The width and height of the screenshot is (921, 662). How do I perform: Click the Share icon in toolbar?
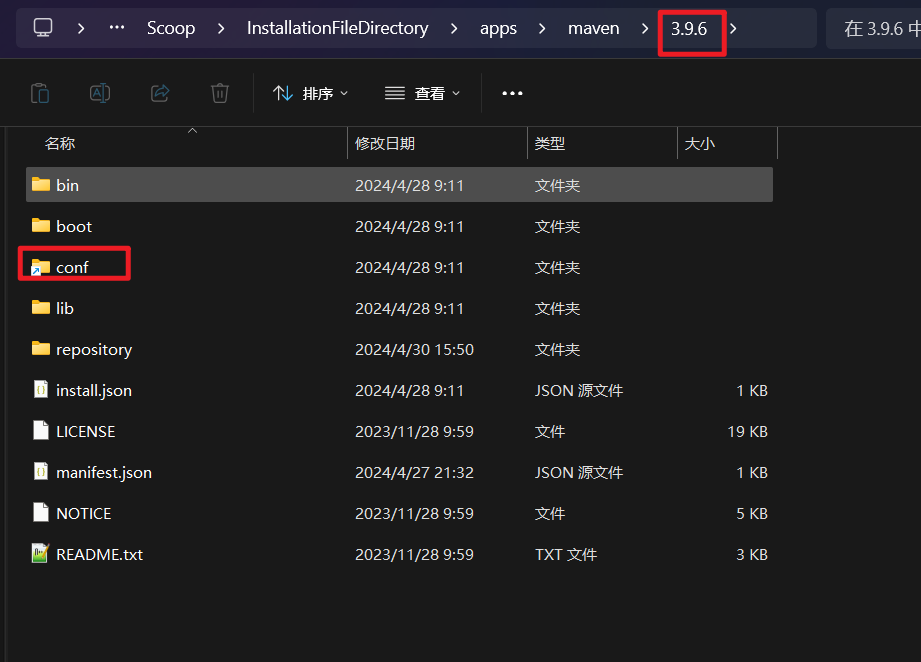160,93
